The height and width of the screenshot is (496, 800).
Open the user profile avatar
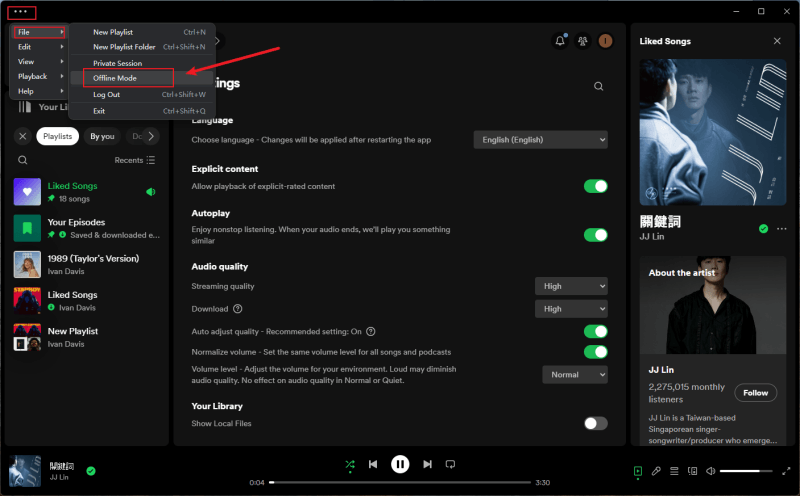(605, 41)
